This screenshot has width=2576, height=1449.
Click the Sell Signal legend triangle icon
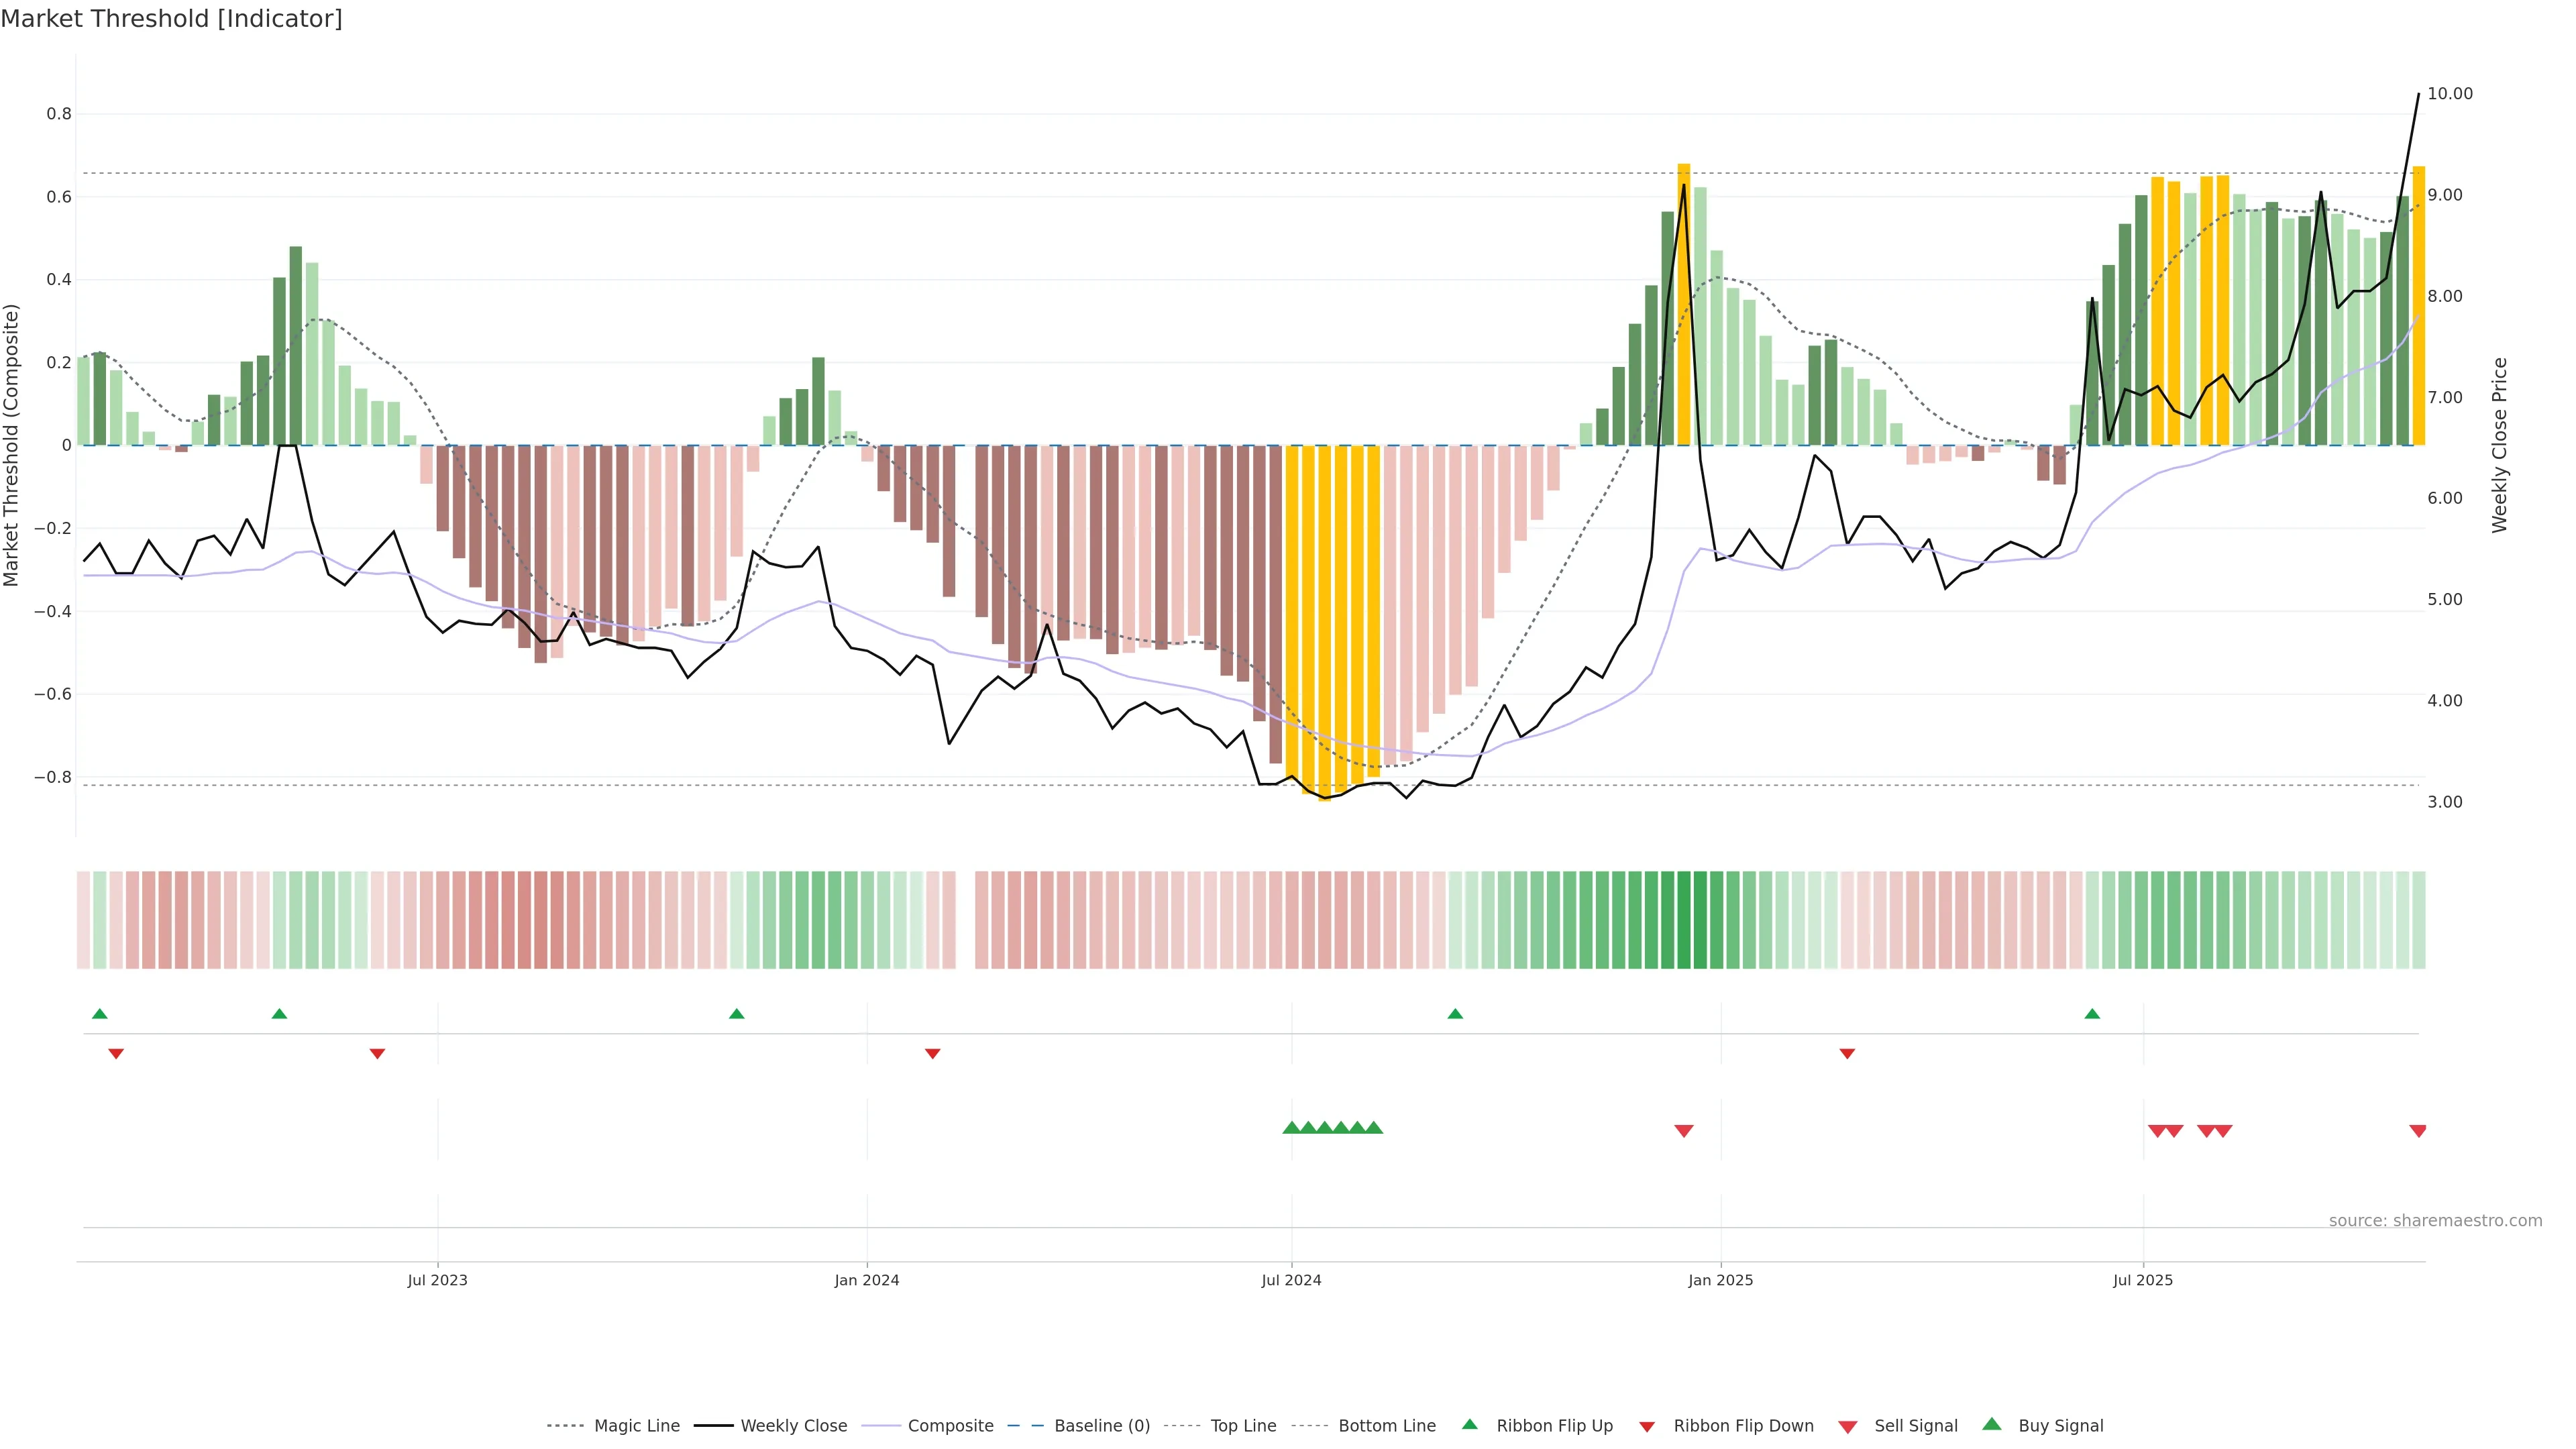1847,1426
